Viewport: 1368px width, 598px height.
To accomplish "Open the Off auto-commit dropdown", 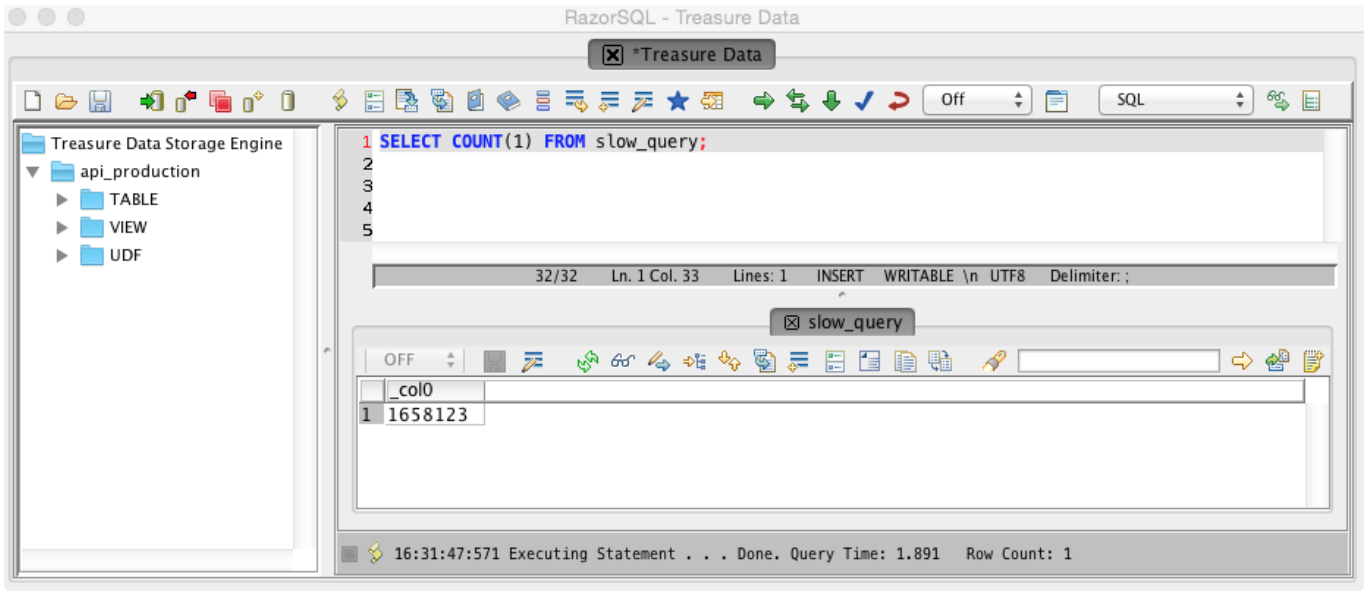I will (x=976, y=100).
